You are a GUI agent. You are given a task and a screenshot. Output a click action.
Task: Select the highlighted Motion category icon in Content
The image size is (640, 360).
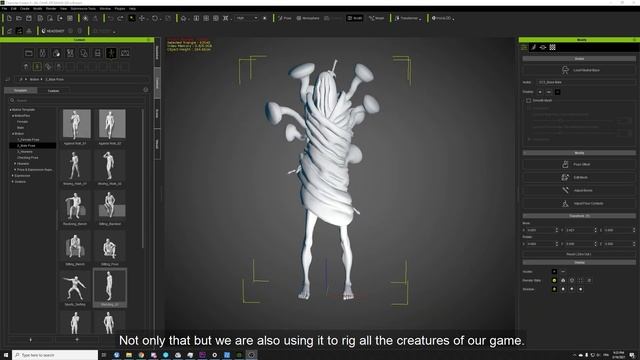click(111, 53)
